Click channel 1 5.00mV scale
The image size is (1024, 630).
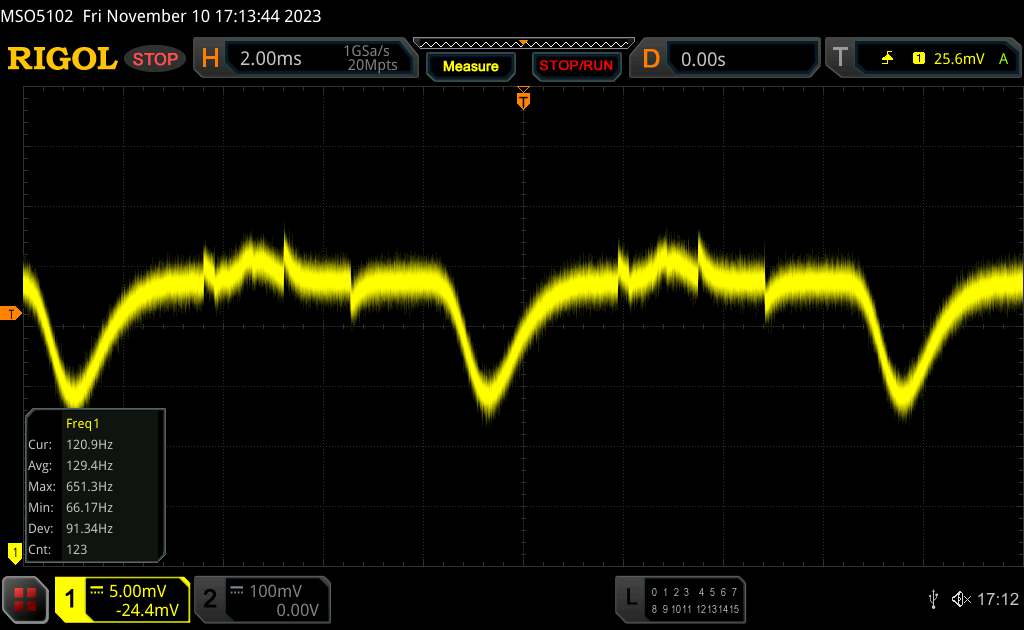137,591
